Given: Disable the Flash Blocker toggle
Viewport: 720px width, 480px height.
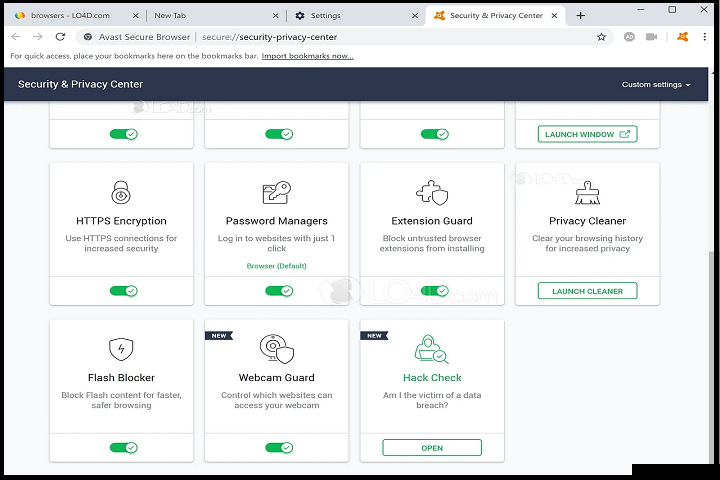Looking at the screenshot, I should pos(124,448).
